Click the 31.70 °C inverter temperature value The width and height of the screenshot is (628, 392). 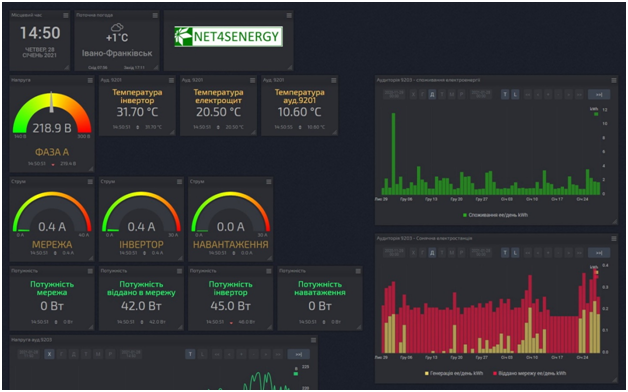coord(137,112)
